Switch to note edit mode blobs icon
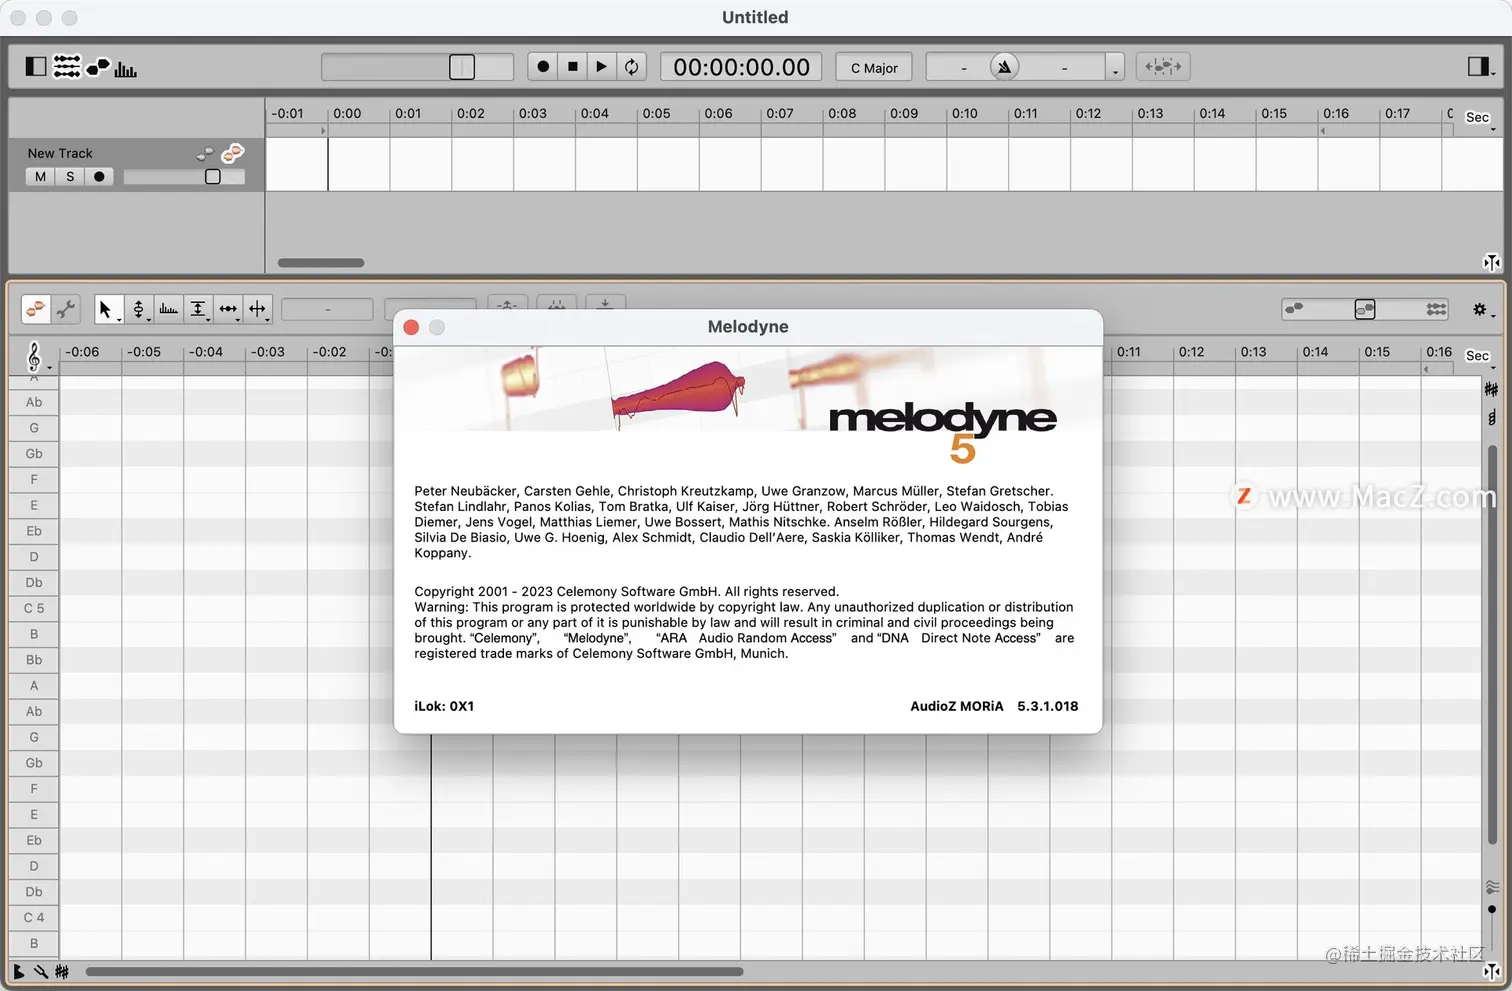 (x=36, y=310)
